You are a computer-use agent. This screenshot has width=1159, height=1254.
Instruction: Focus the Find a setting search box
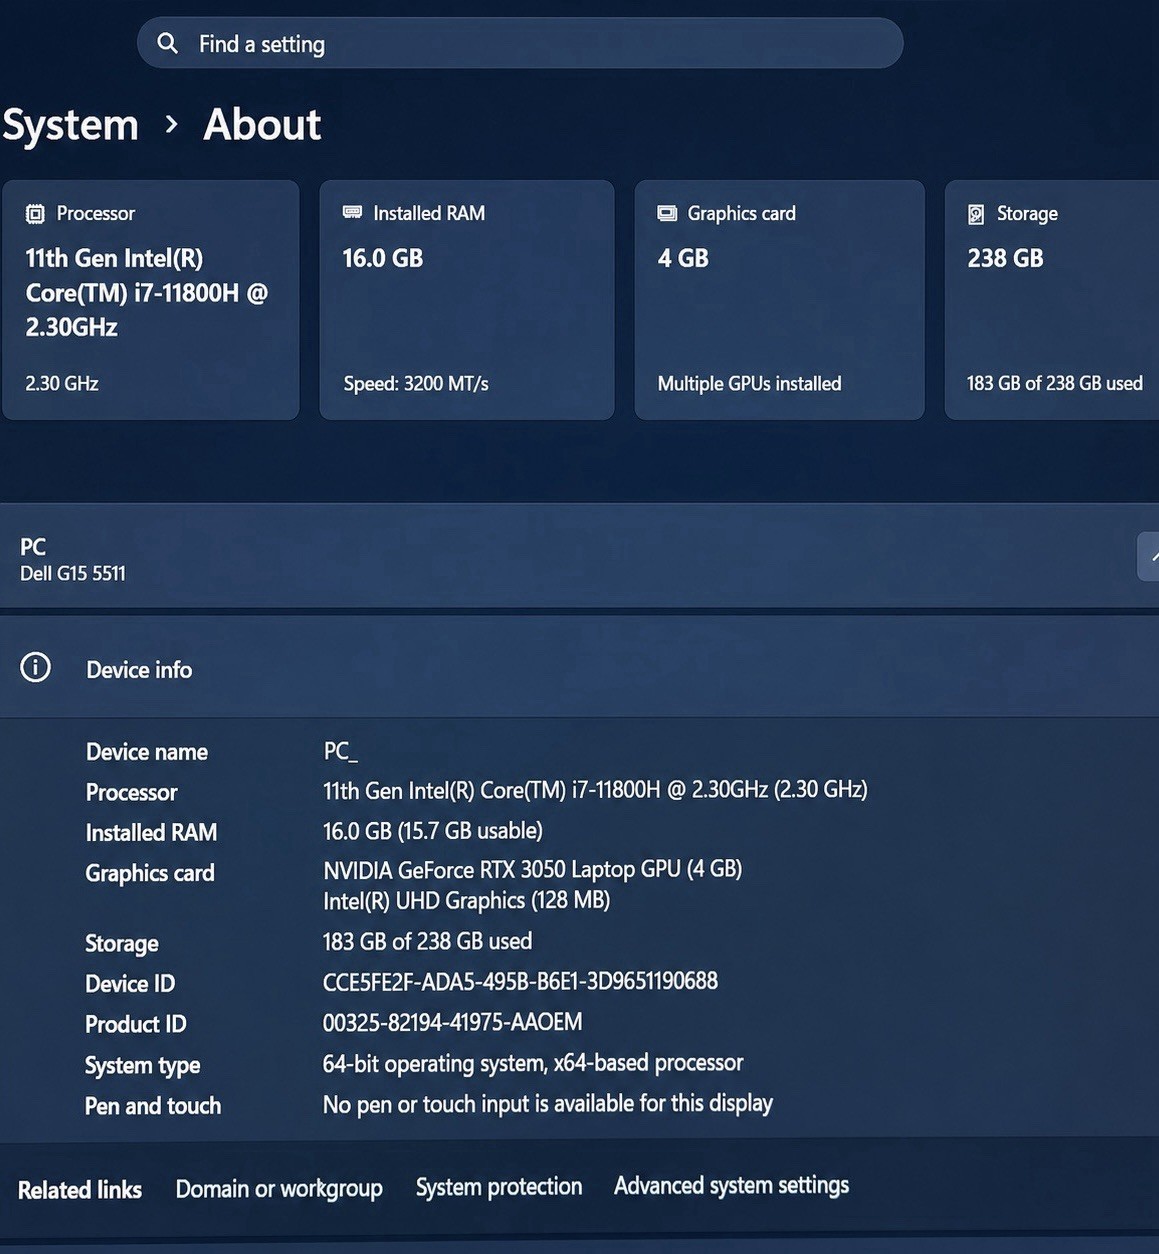520,43
